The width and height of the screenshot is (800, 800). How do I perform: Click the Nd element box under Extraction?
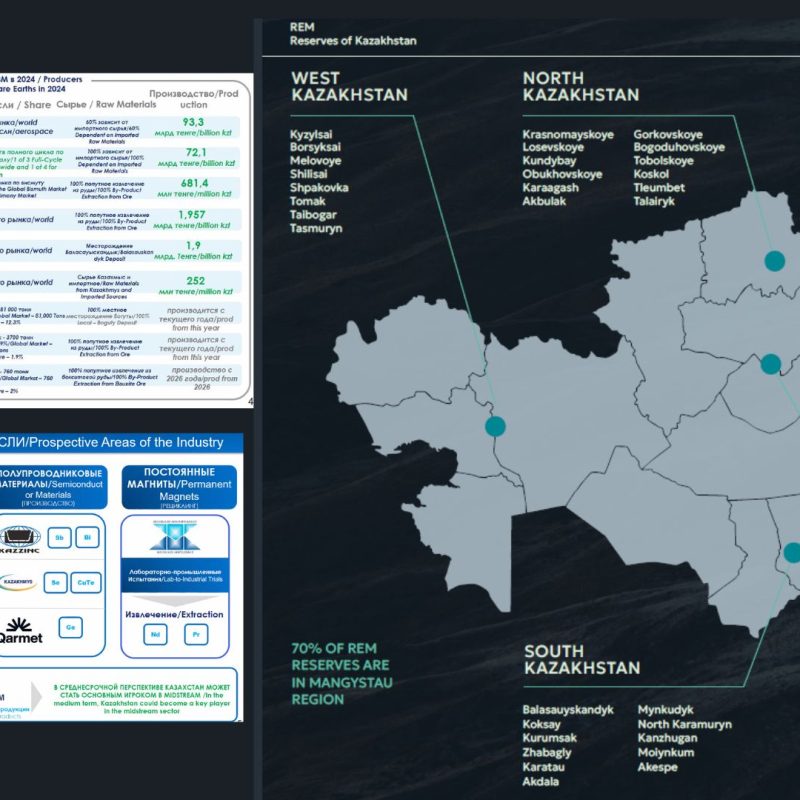155,632
